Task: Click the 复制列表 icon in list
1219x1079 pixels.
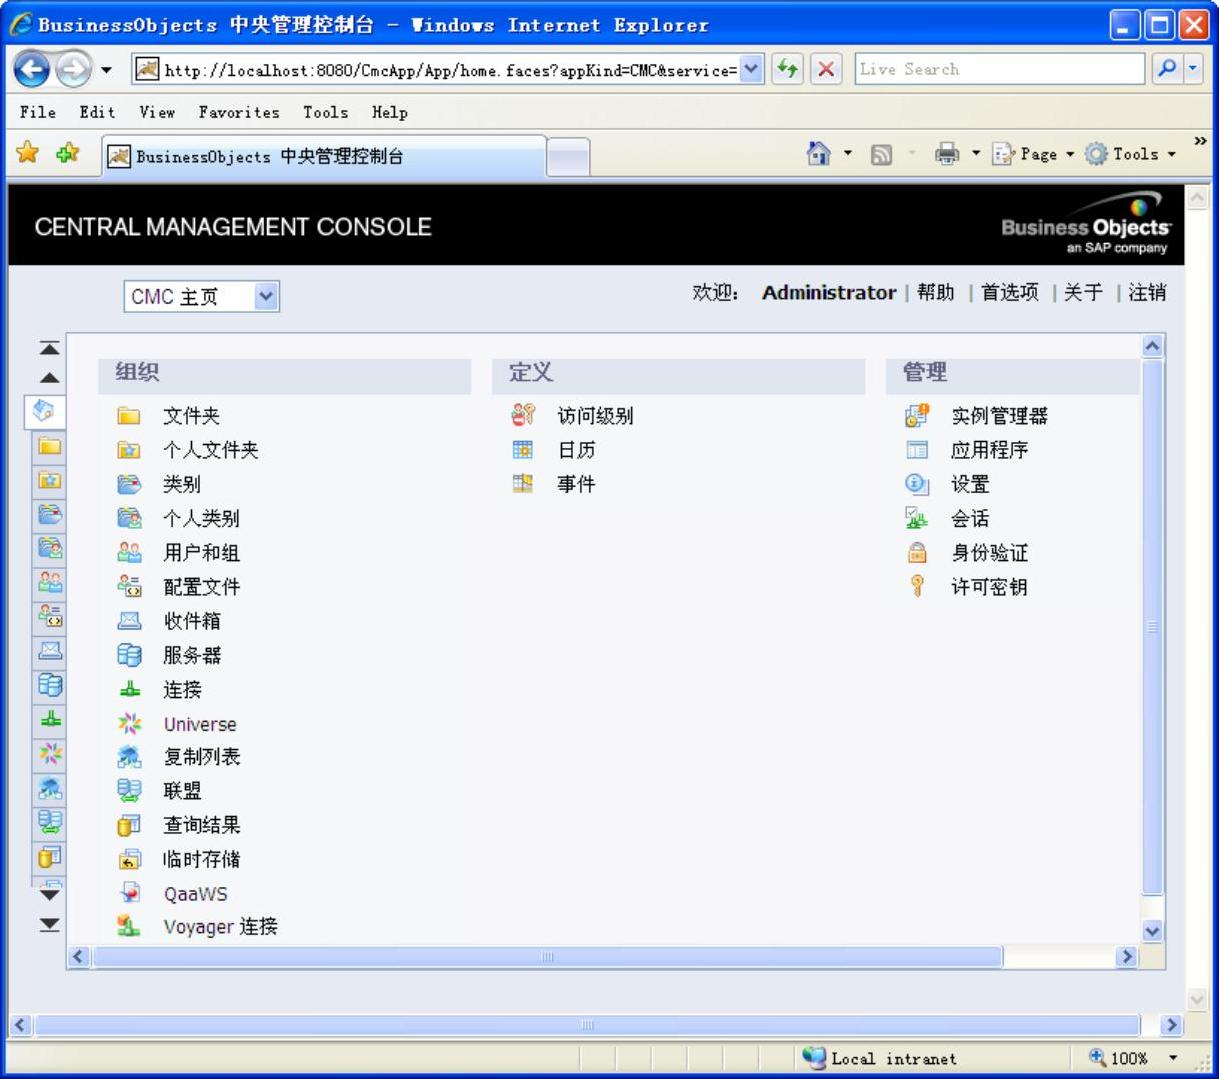Action: pos(129,757)
